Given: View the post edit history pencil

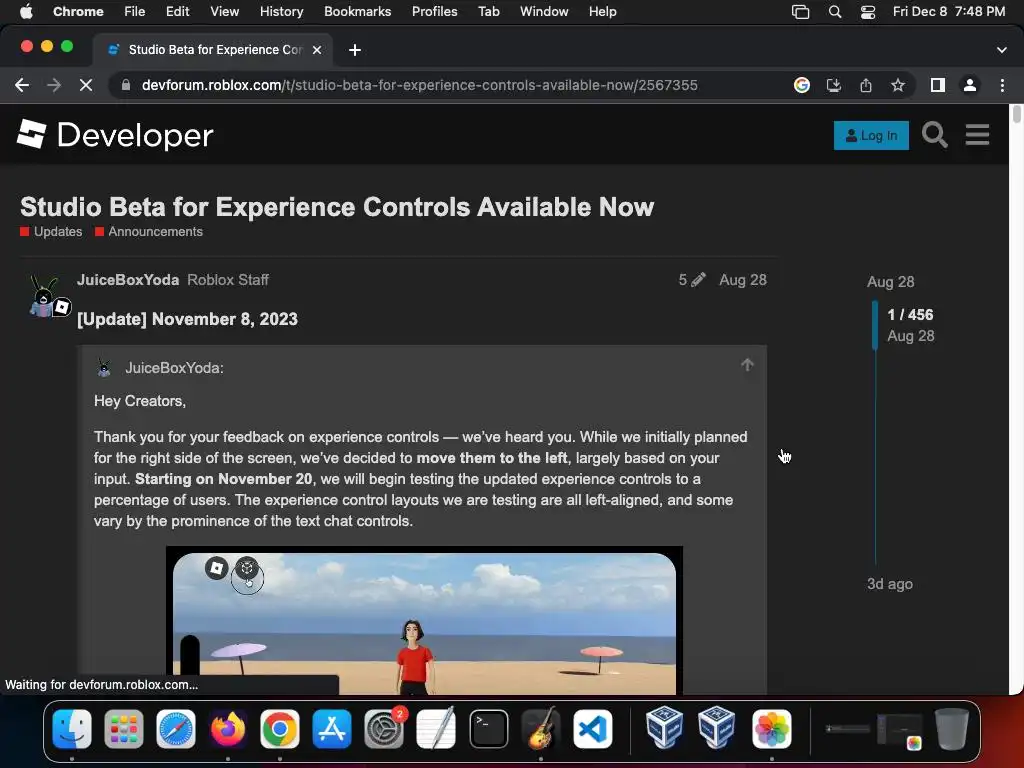Looking at the screenshot, I should [x=692, y=280].
